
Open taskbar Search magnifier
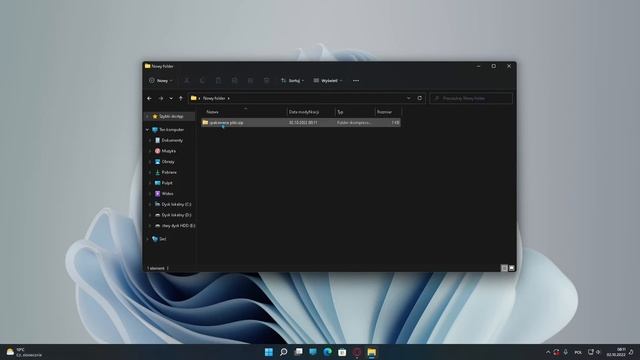(x=283, y=352)
